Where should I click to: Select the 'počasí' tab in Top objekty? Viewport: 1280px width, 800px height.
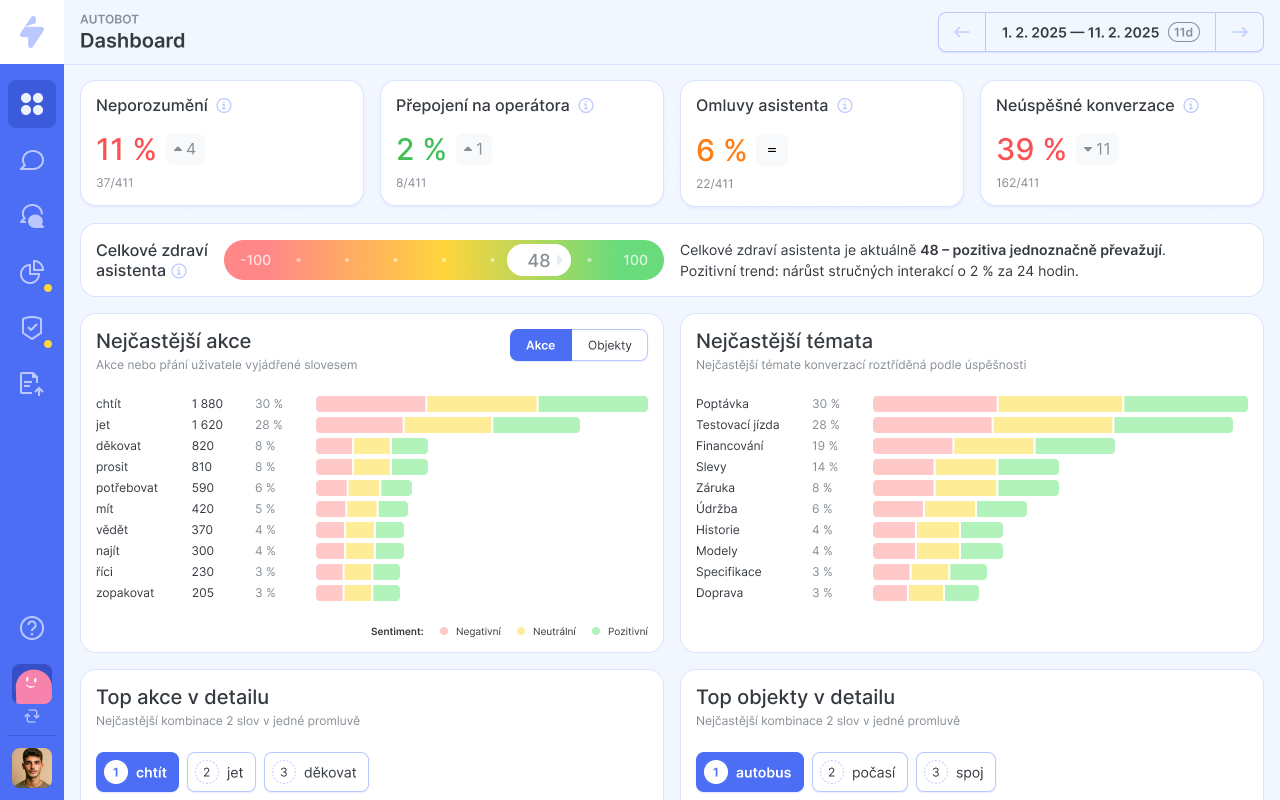859,772
